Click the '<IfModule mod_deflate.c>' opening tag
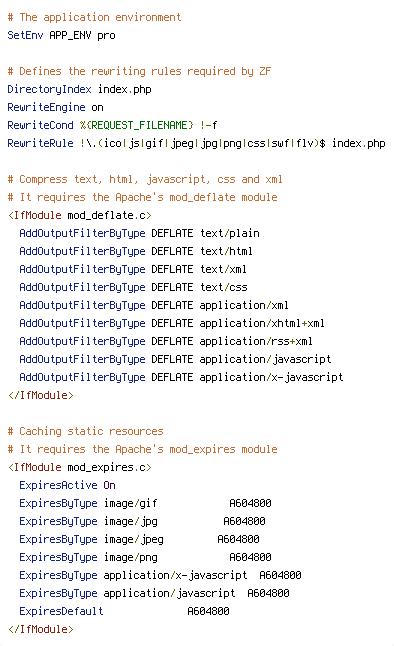This screenshot has width=394, height=646. [x=80, y=215]
